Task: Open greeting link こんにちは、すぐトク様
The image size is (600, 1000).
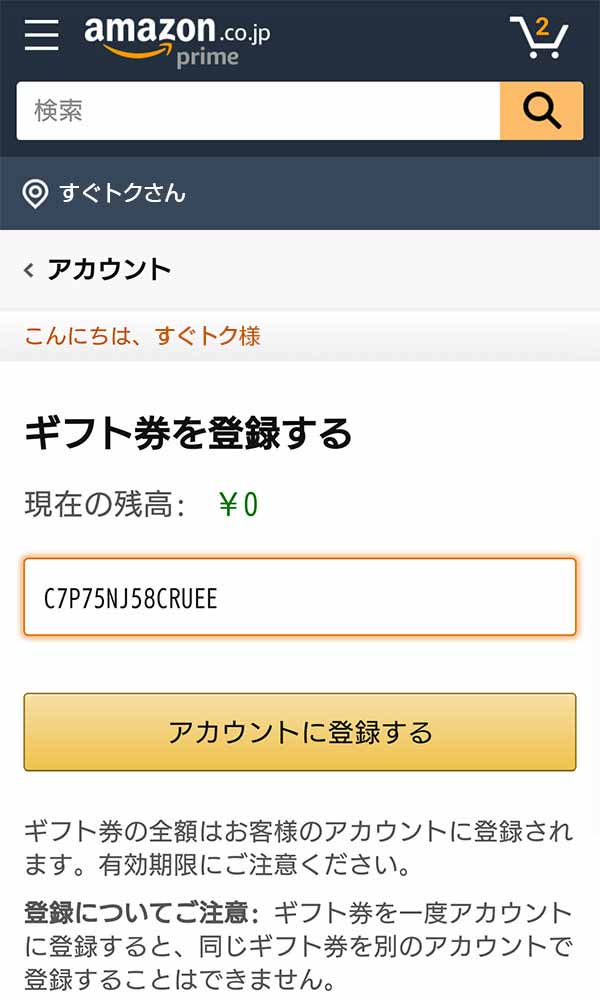Action: coord(143,337)
